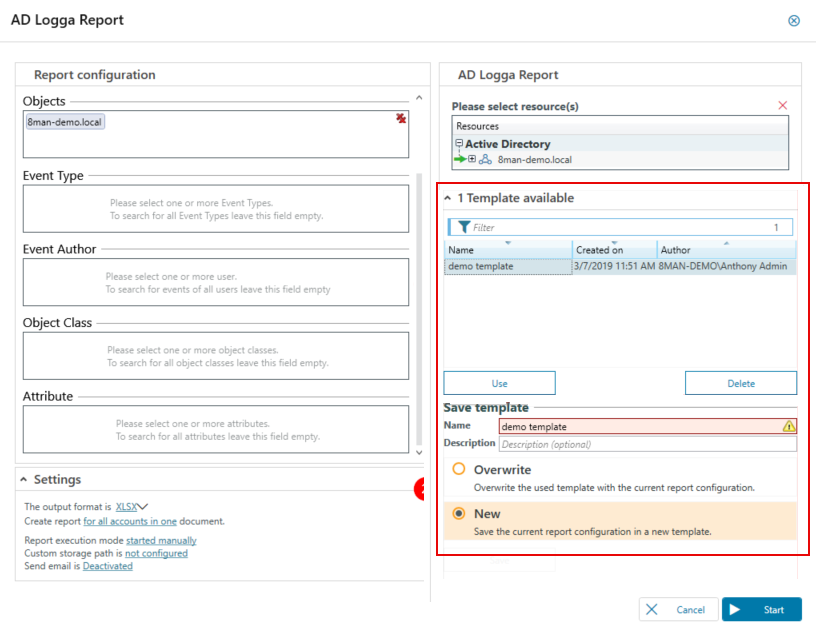Close the AD Logga Report dialog

point(794,20)
